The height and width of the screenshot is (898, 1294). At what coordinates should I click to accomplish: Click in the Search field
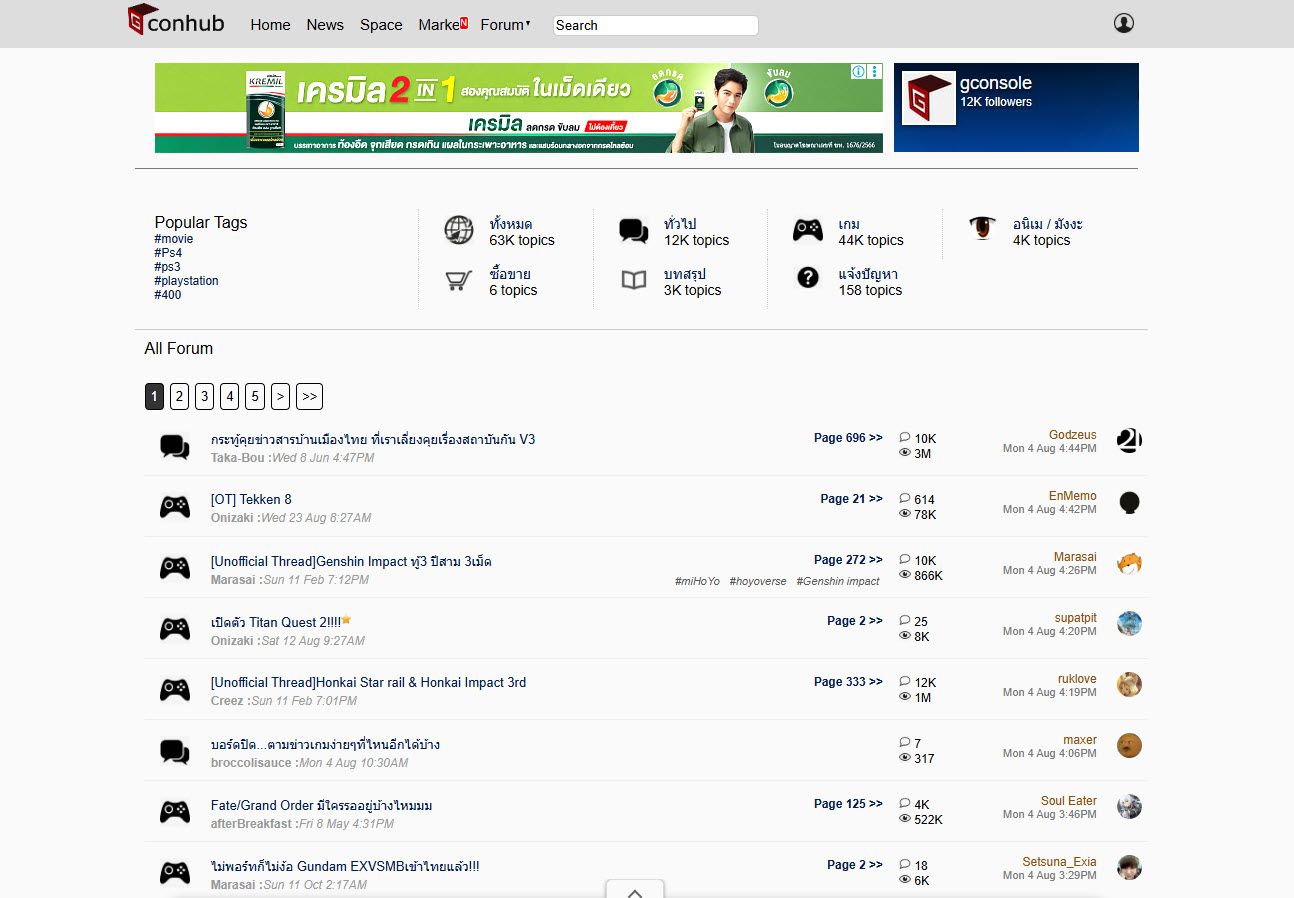656,25
